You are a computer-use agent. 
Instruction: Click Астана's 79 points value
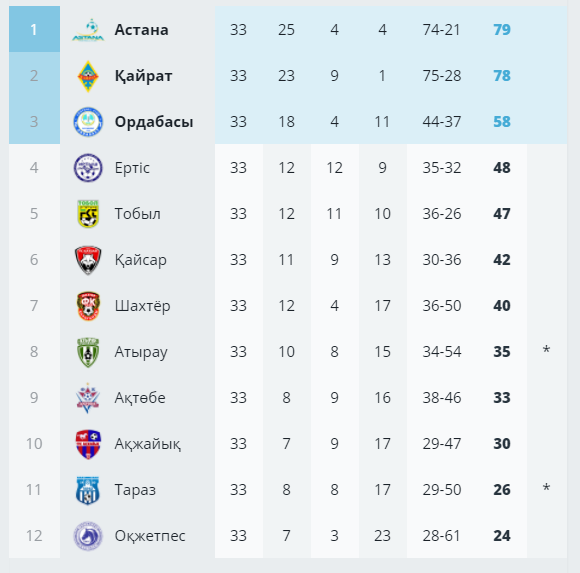(502, 30)
